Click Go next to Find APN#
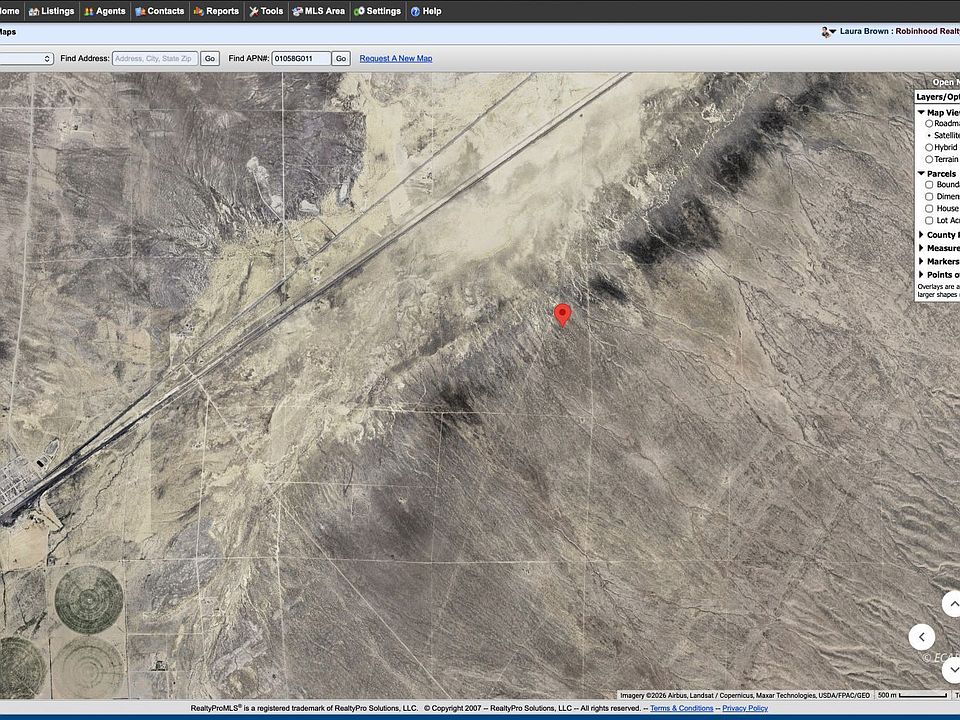Image resolution: width=960 pixels, height=720 pixels. (x=341, y=58)
